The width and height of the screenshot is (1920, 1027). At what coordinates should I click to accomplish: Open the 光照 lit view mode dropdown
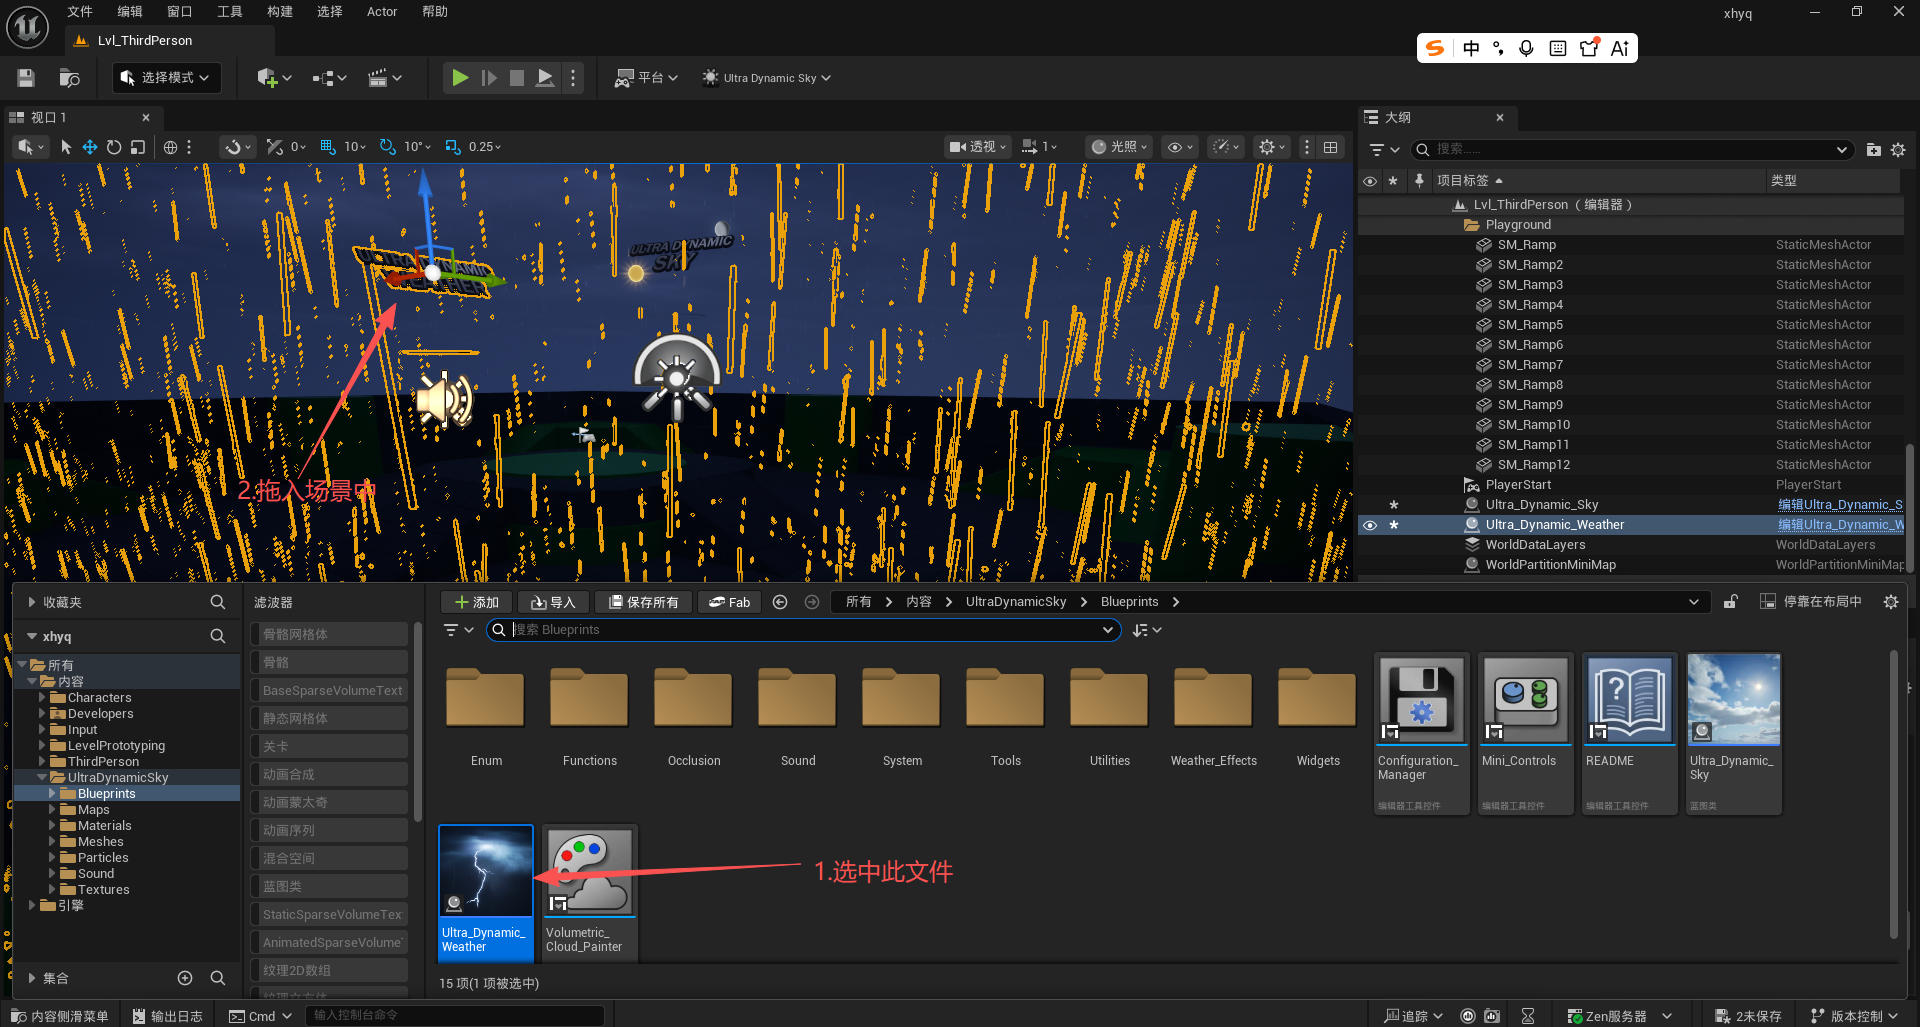1119,147
